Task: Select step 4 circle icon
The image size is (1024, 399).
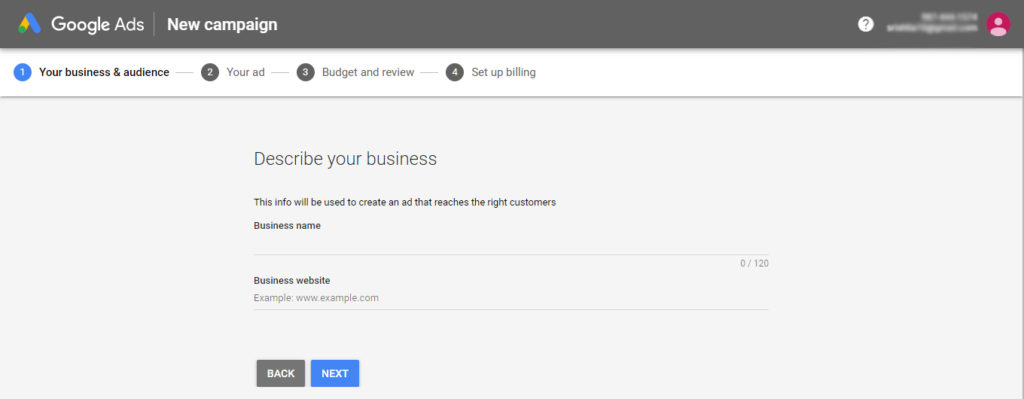Action: click(455, 72)
